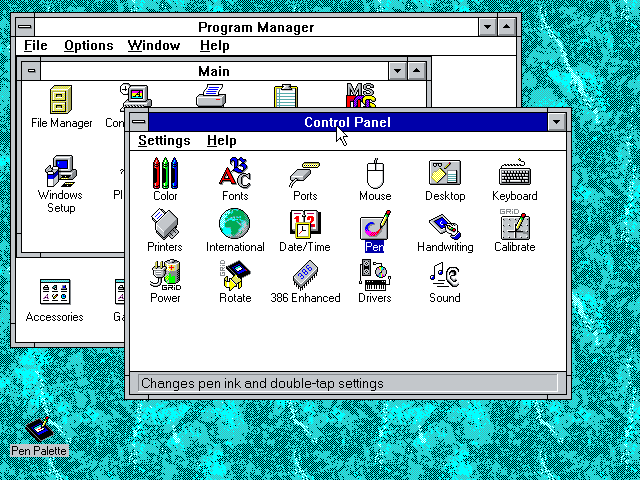Open Program Manager Help menu
This screenshot has height=480, width=640.
tap(215, 45)
